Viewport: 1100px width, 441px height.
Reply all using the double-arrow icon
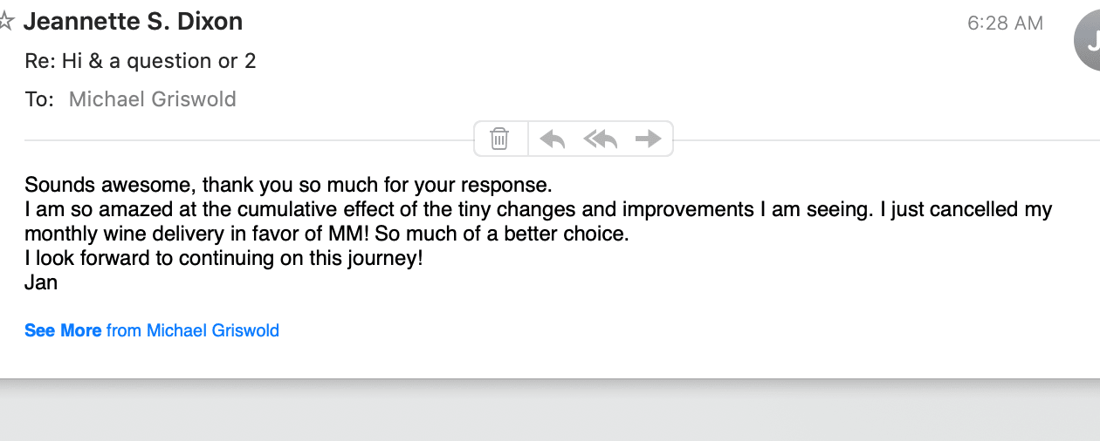pos(601,139)
